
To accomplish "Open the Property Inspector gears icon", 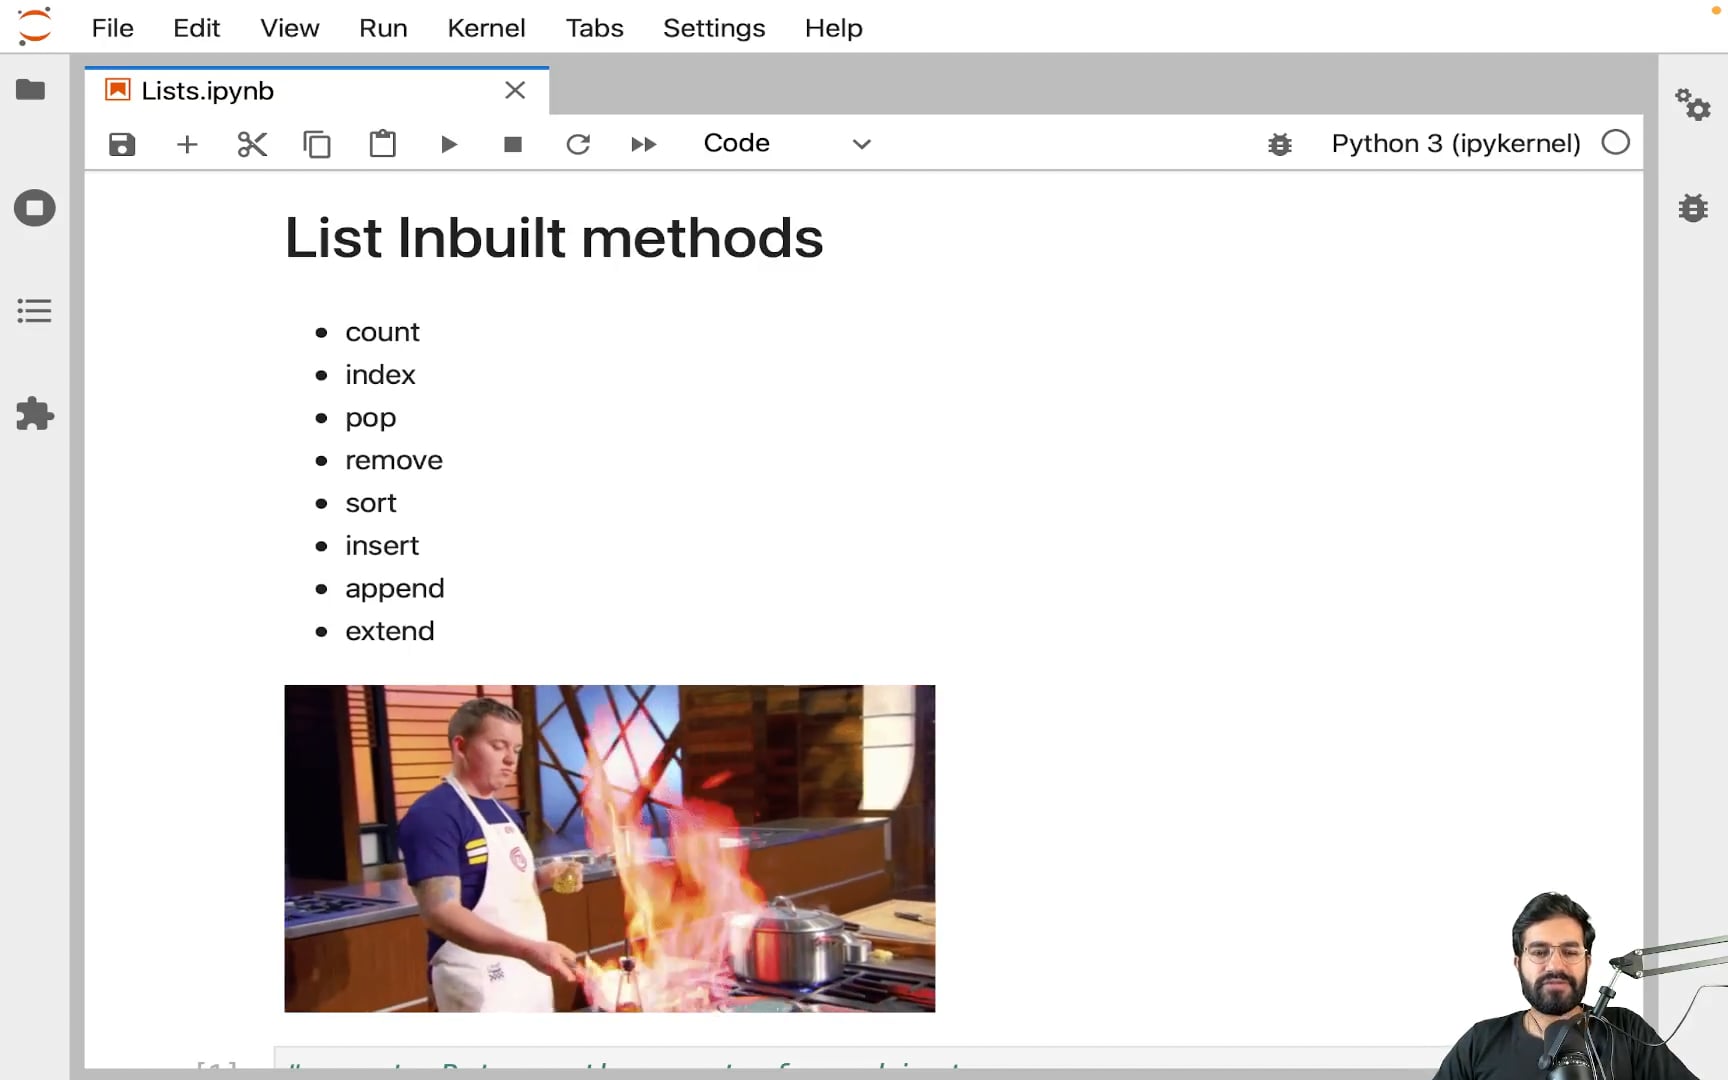I will 1693,104.
